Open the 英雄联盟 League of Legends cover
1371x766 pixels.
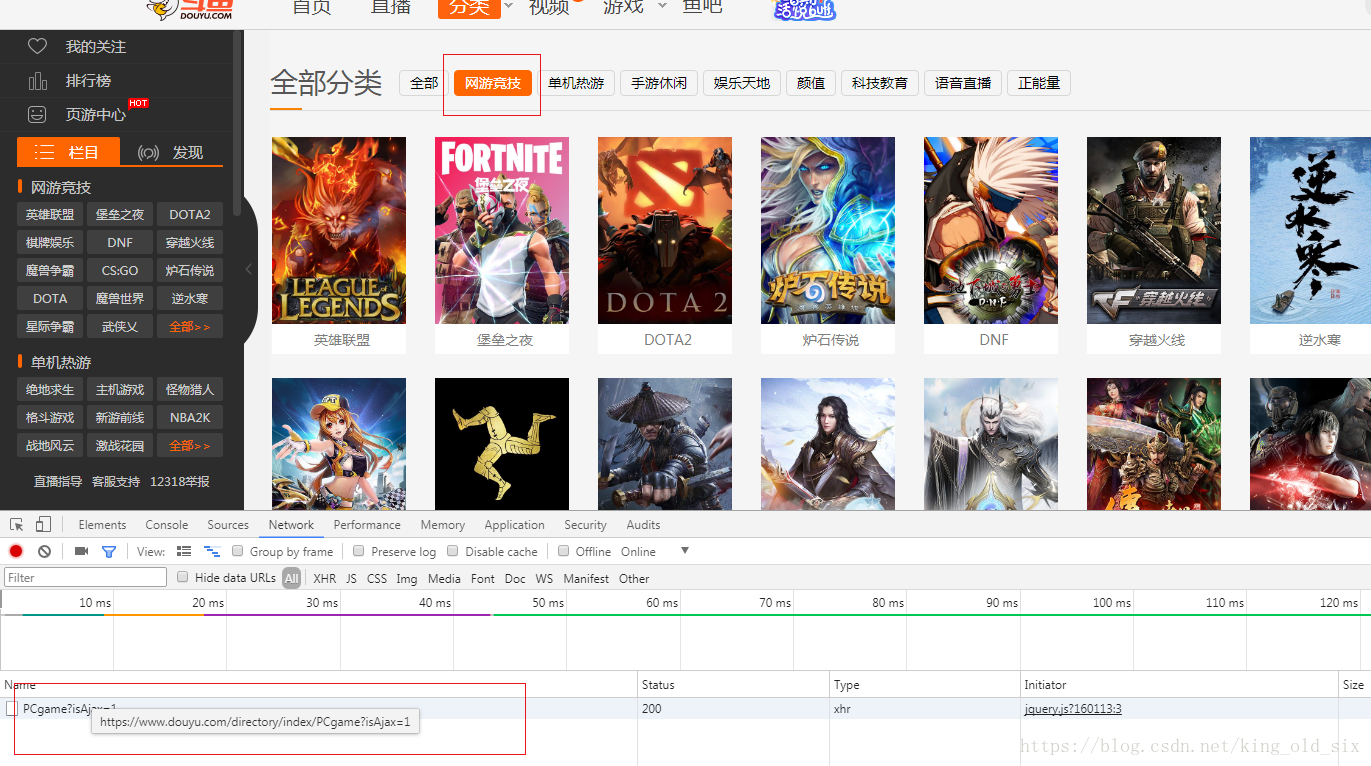click(339, 230)
